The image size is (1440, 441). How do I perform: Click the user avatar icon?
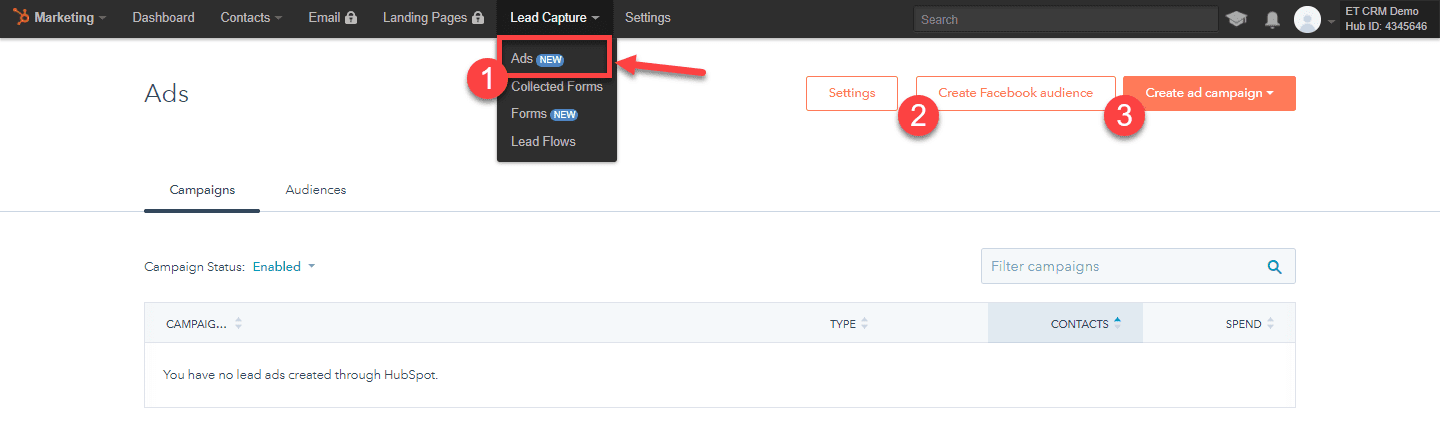coord(1307,19)
